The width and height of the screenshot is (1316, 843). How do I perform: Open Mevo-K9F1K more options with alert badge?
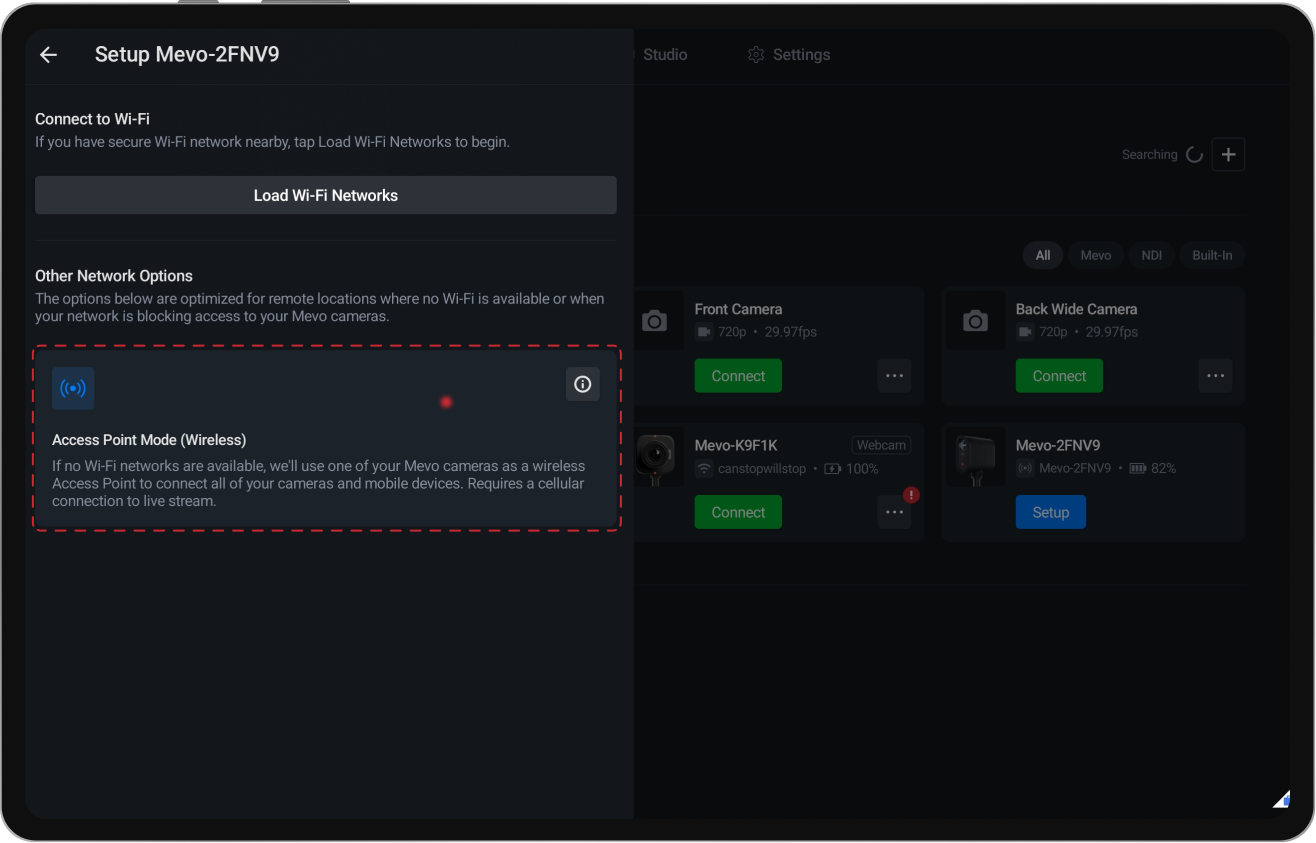click(x=894, y=512)
